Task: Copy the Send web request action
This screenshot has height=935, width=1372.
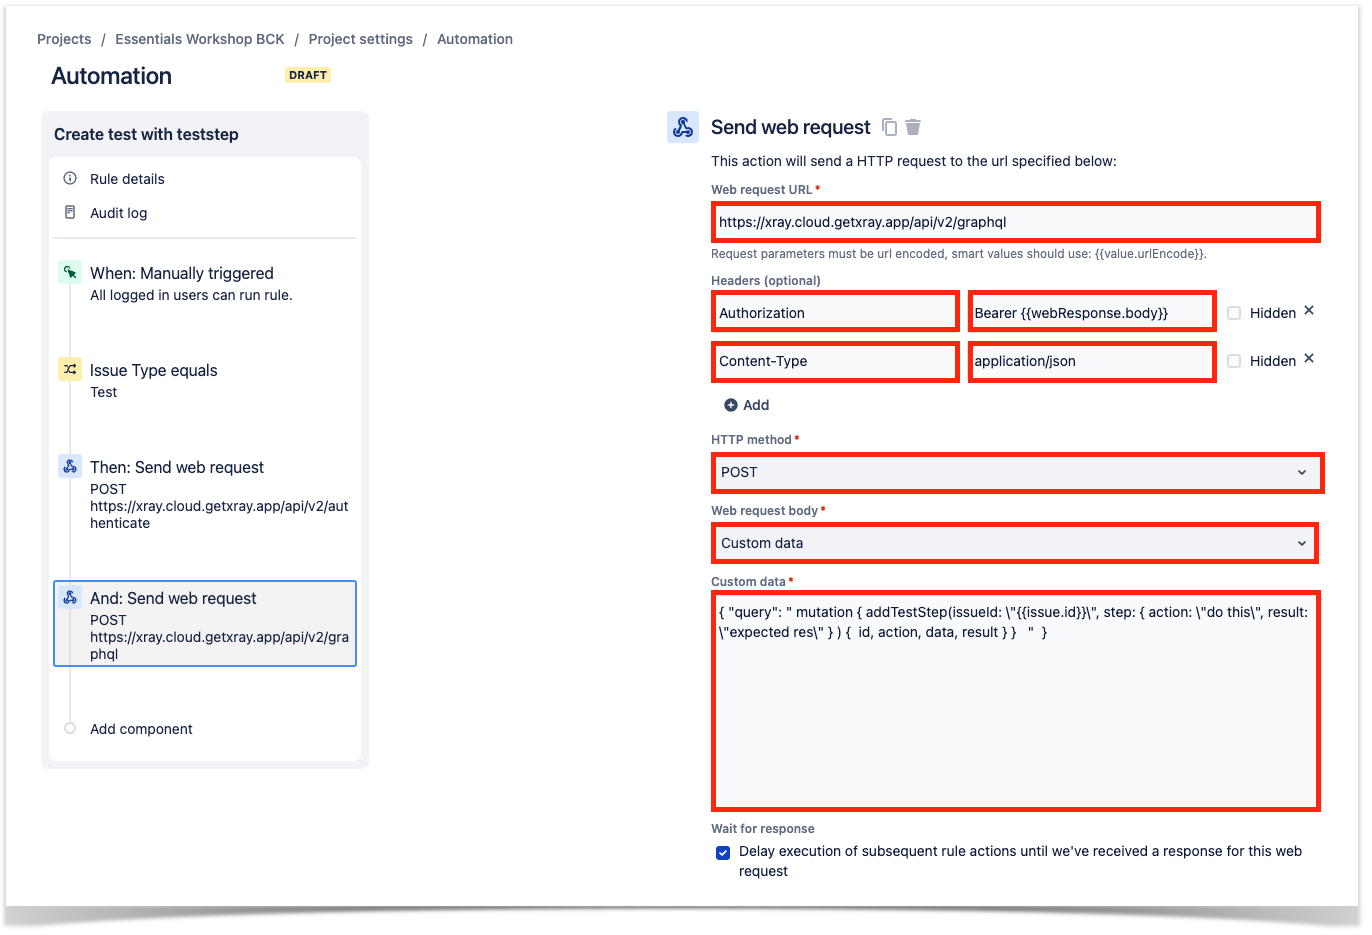Action: click(889, 127)
